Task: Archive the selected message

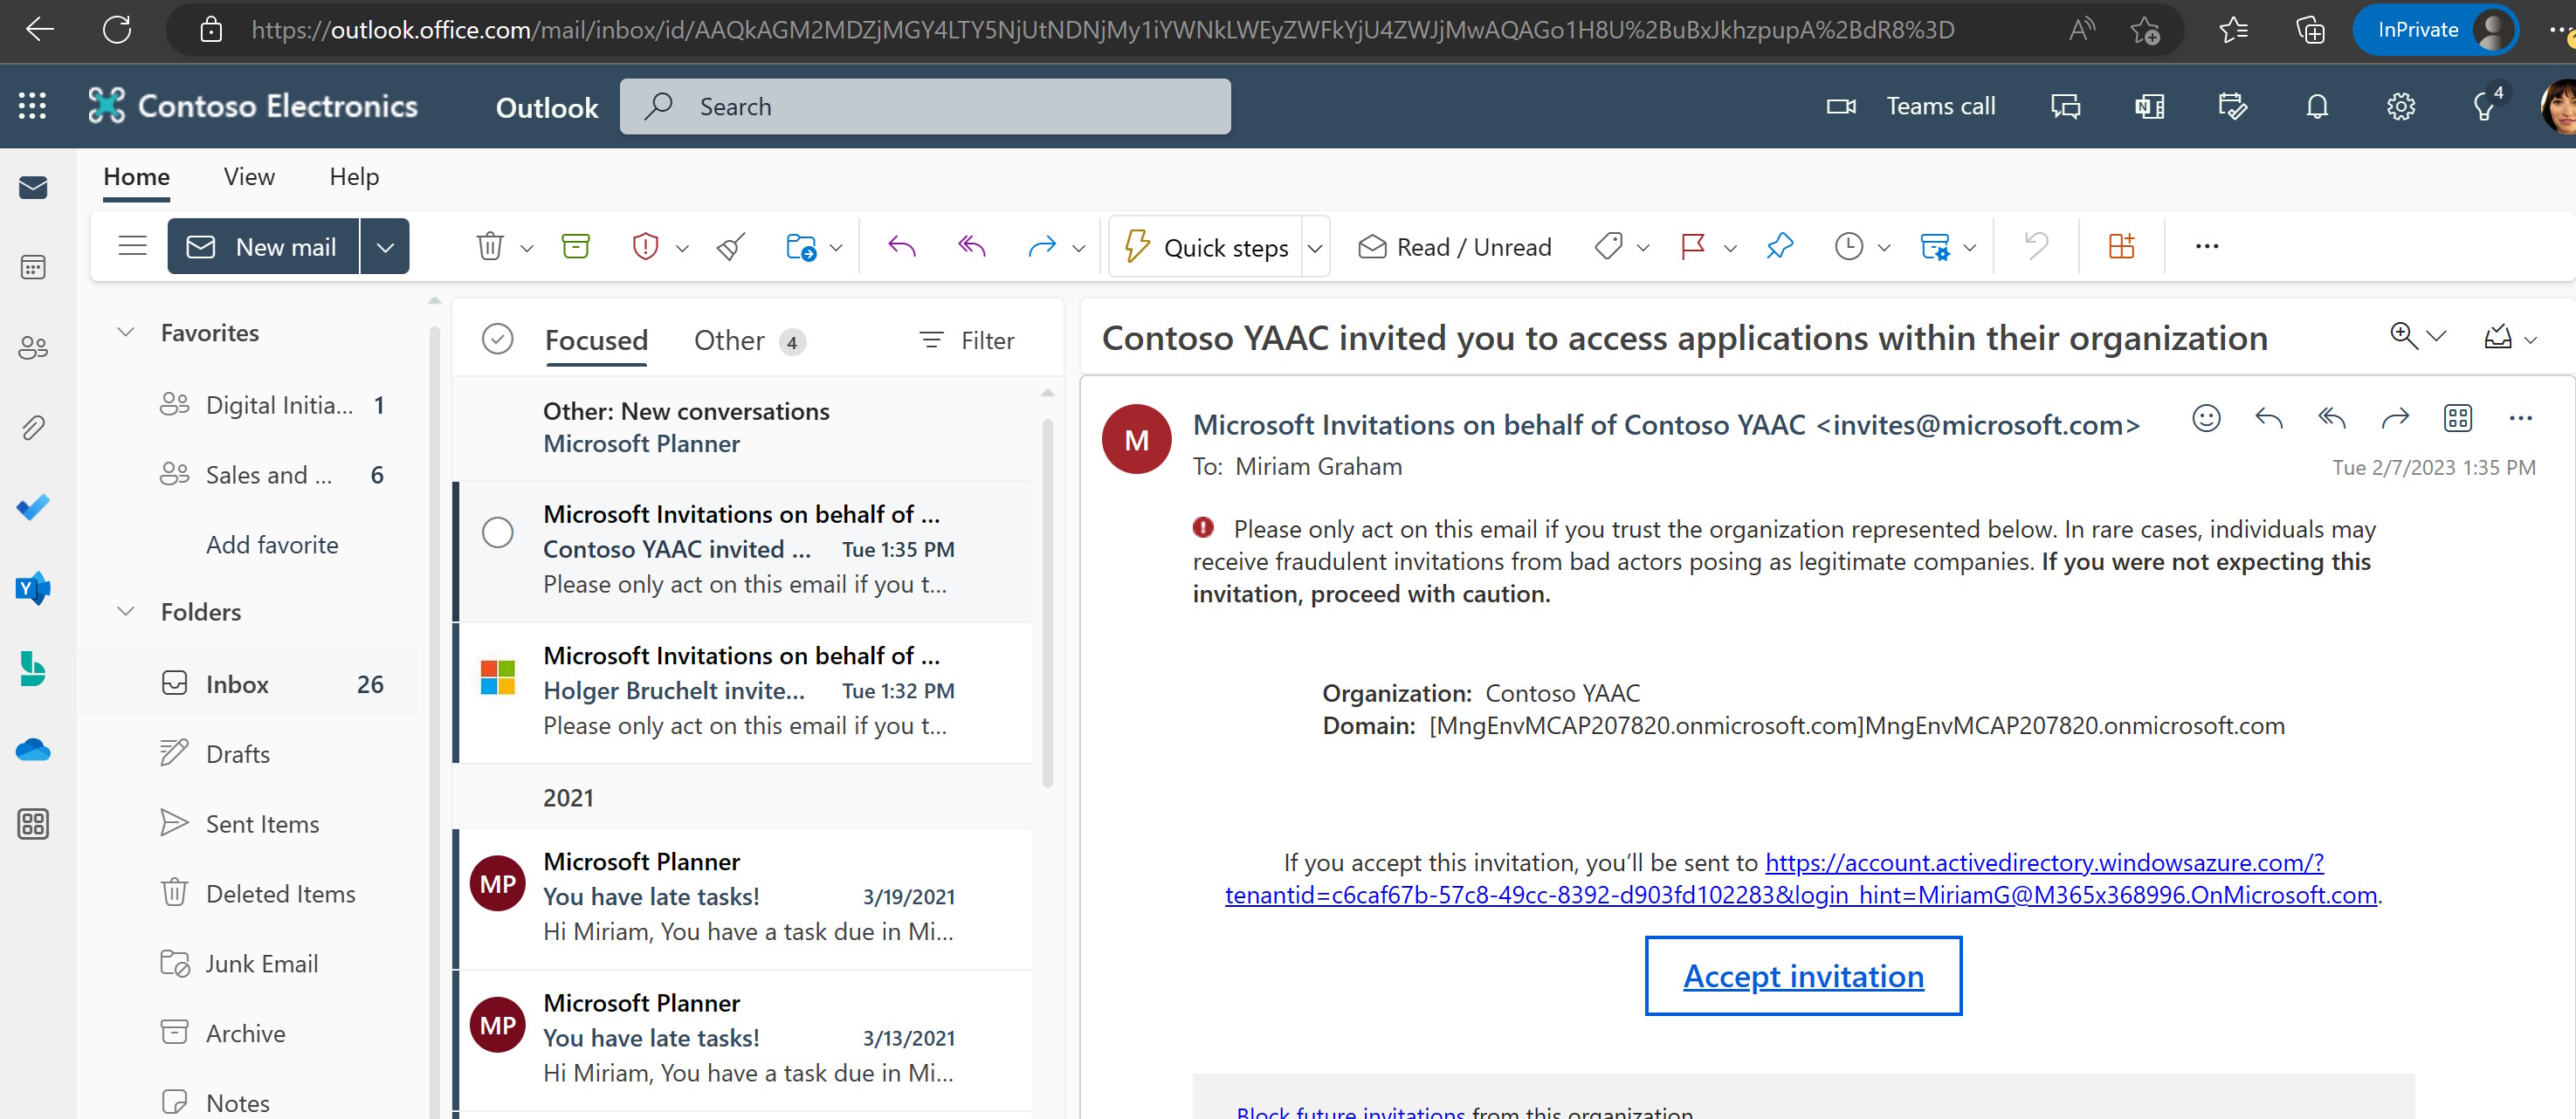Action: (576, 246)
